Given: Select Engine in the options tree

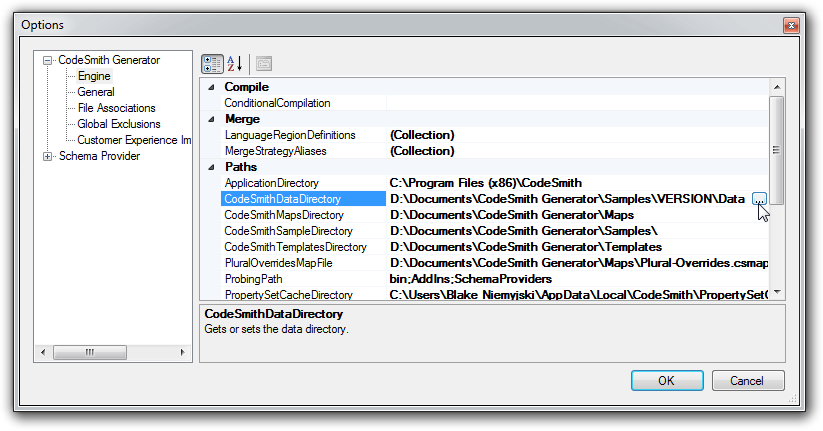Looking at the screenshot, I should pyautogui.click(x=94, y=76).
